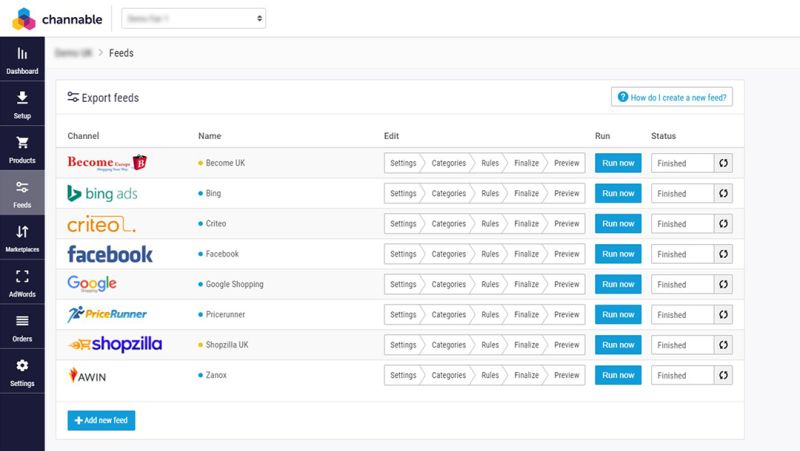
Task: Open Preview step for Google Shopping
Action: 566,284
